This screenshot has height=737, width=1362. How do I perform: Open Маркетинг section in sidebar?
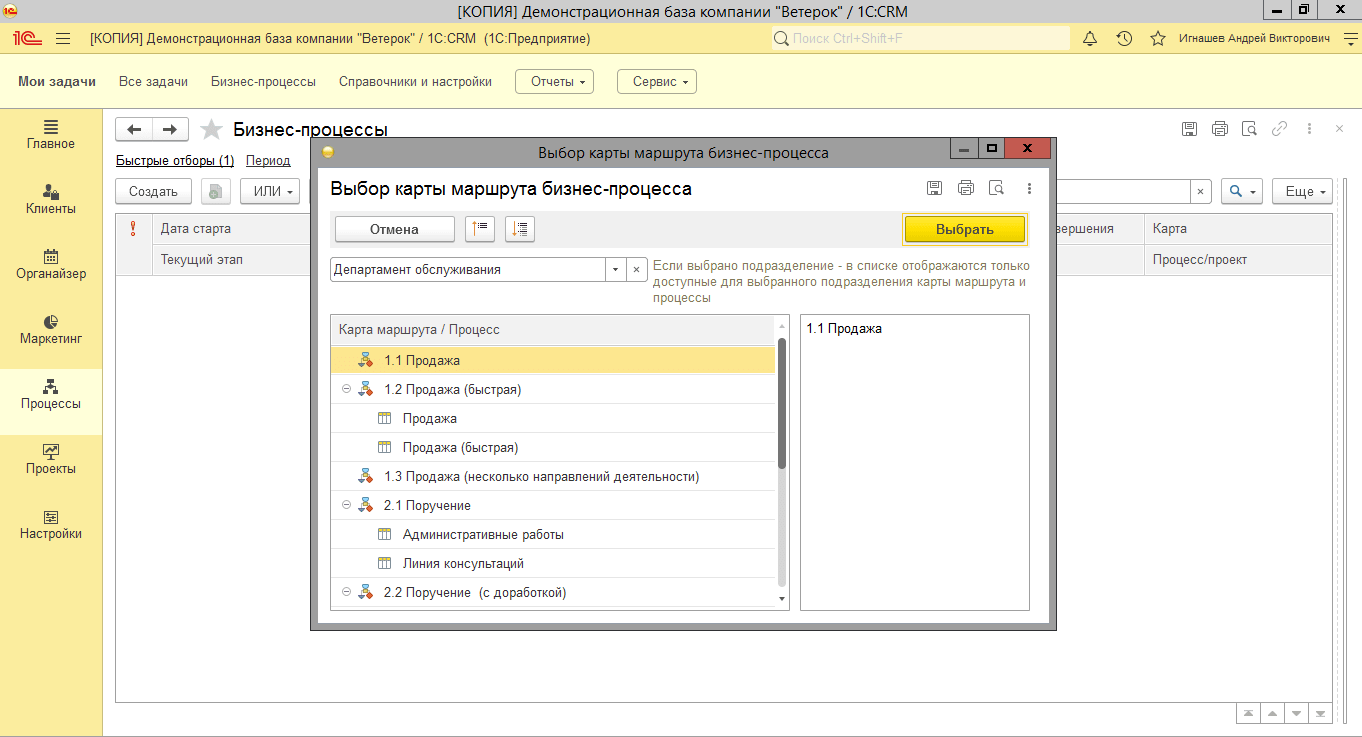click(x=51, y=329)
